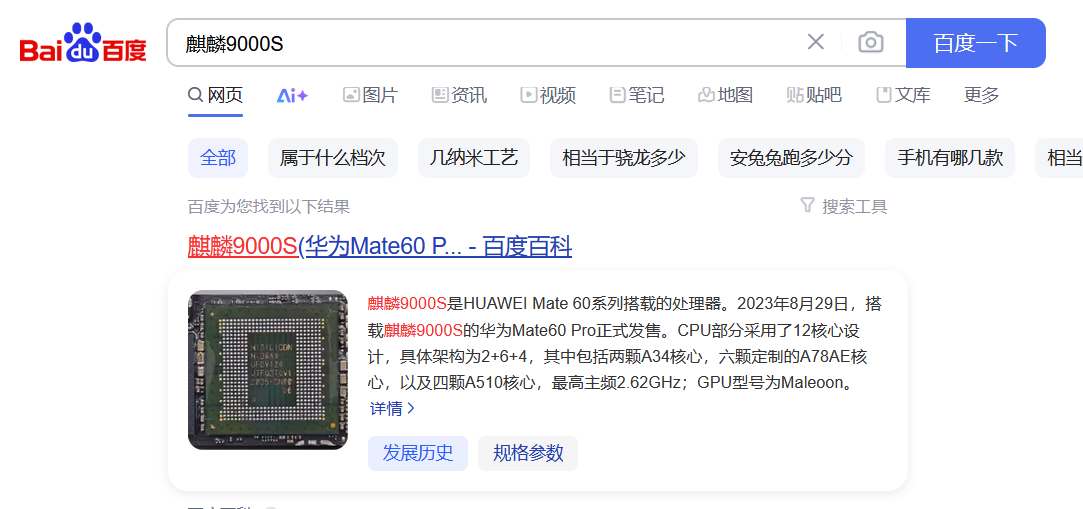The width and height of the screenshot is (1083, 509).
Task: Open the 笔记 tab
Action: (x=637, y=95)
